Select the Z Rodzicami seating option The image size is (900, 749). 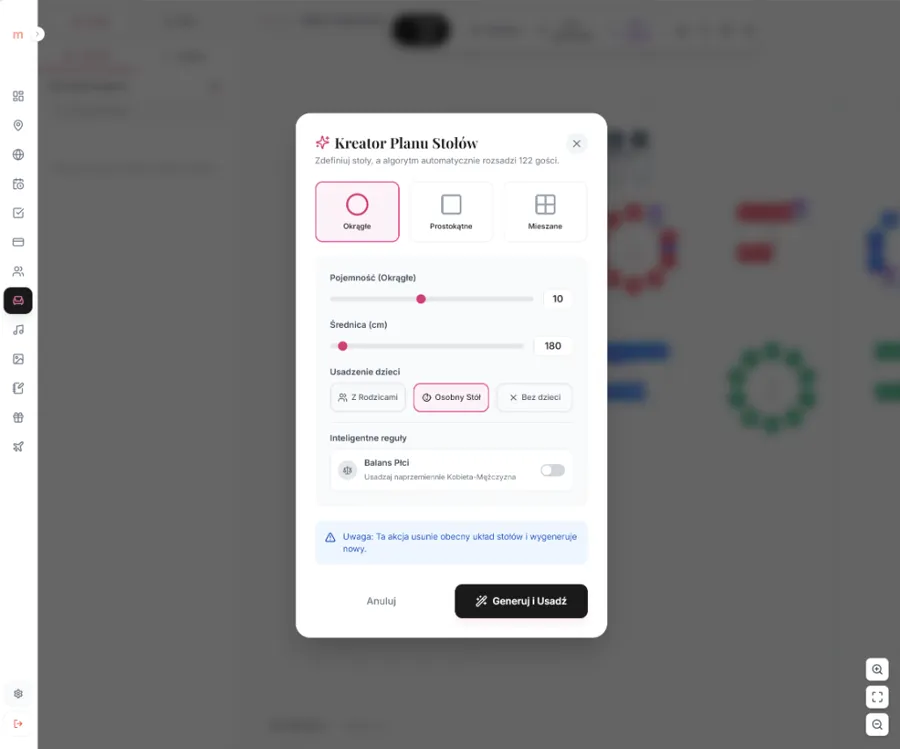tap(368, 397)
